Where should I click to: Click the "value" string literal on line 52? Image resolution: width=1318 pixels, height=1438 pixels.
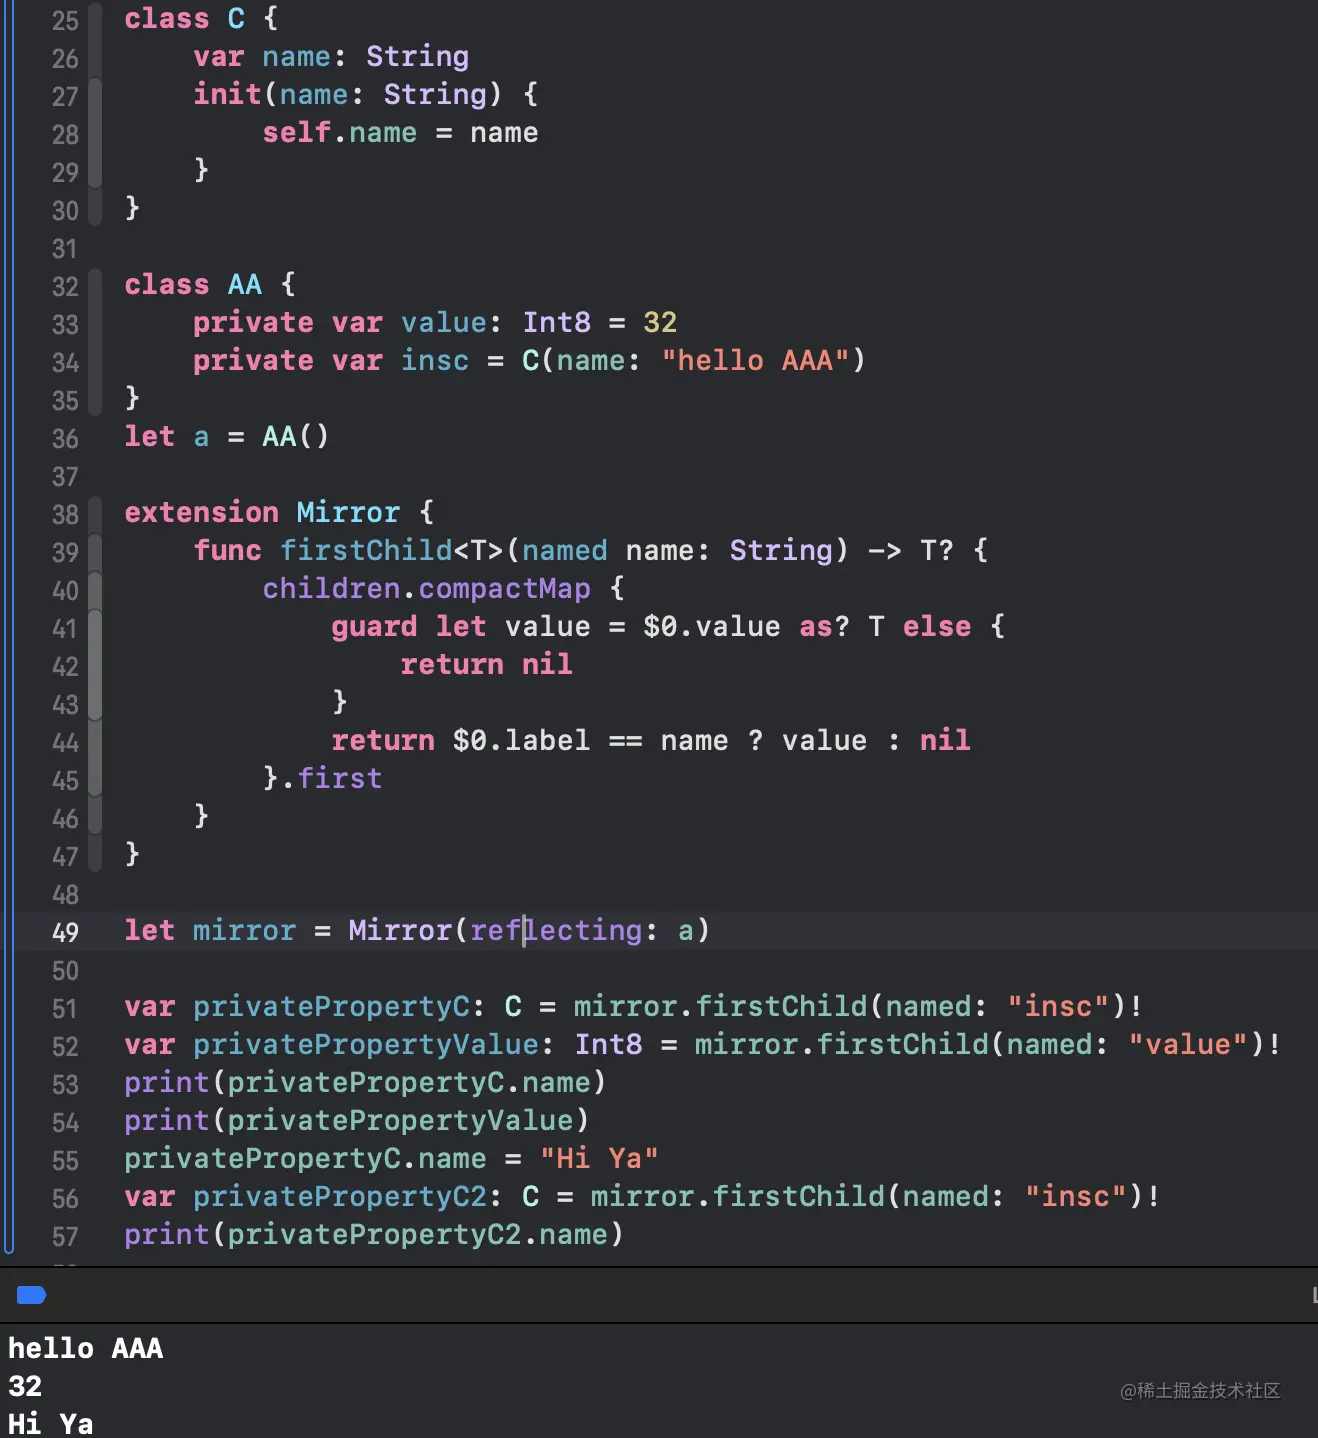point(1188,1045)
